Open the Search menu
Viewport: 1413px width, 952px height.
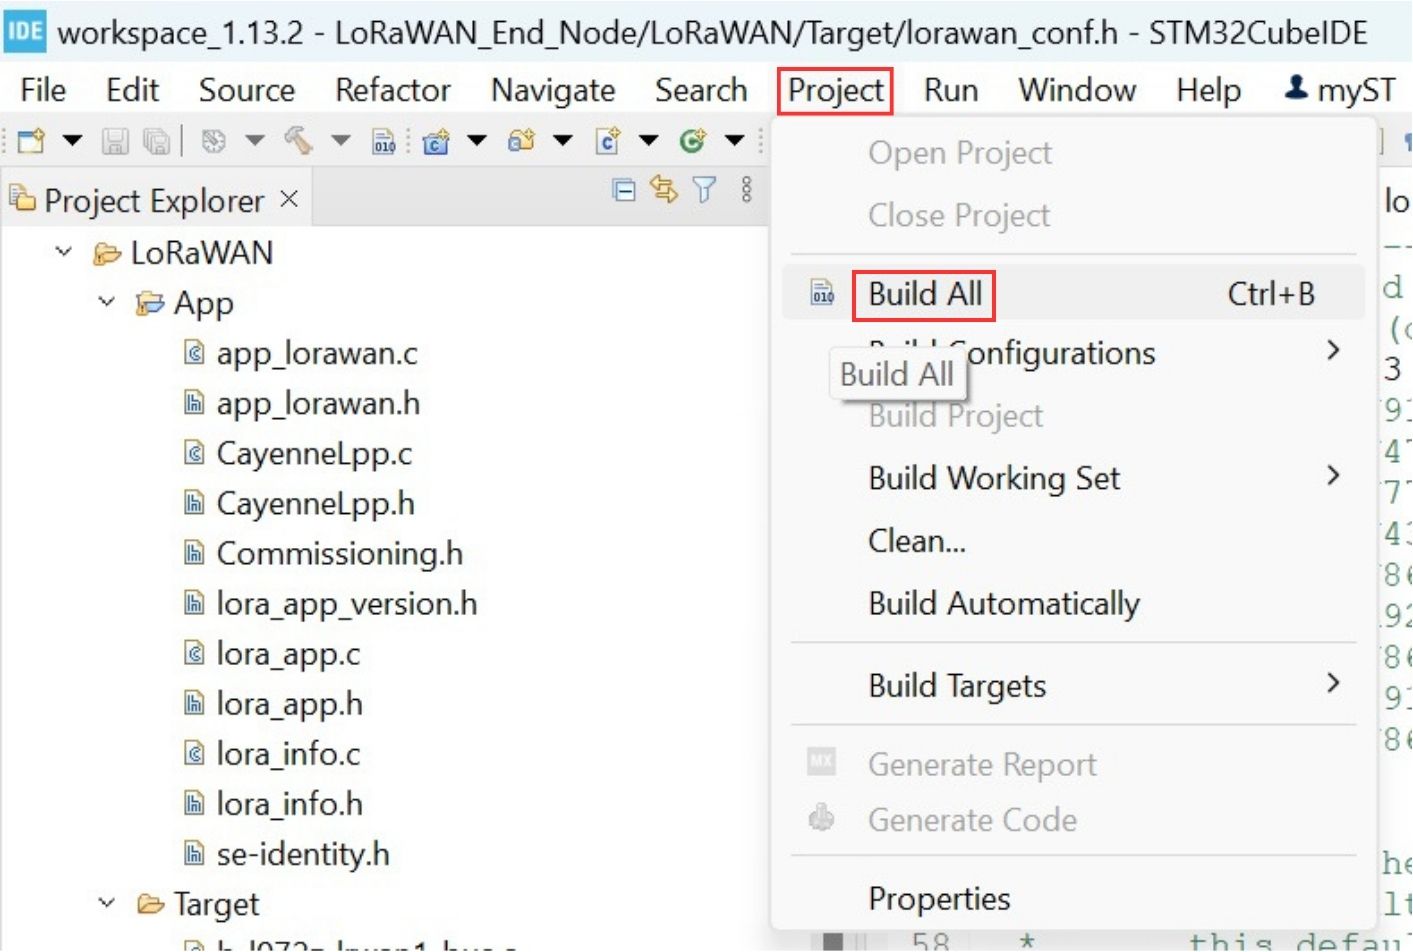coord(701,90)
